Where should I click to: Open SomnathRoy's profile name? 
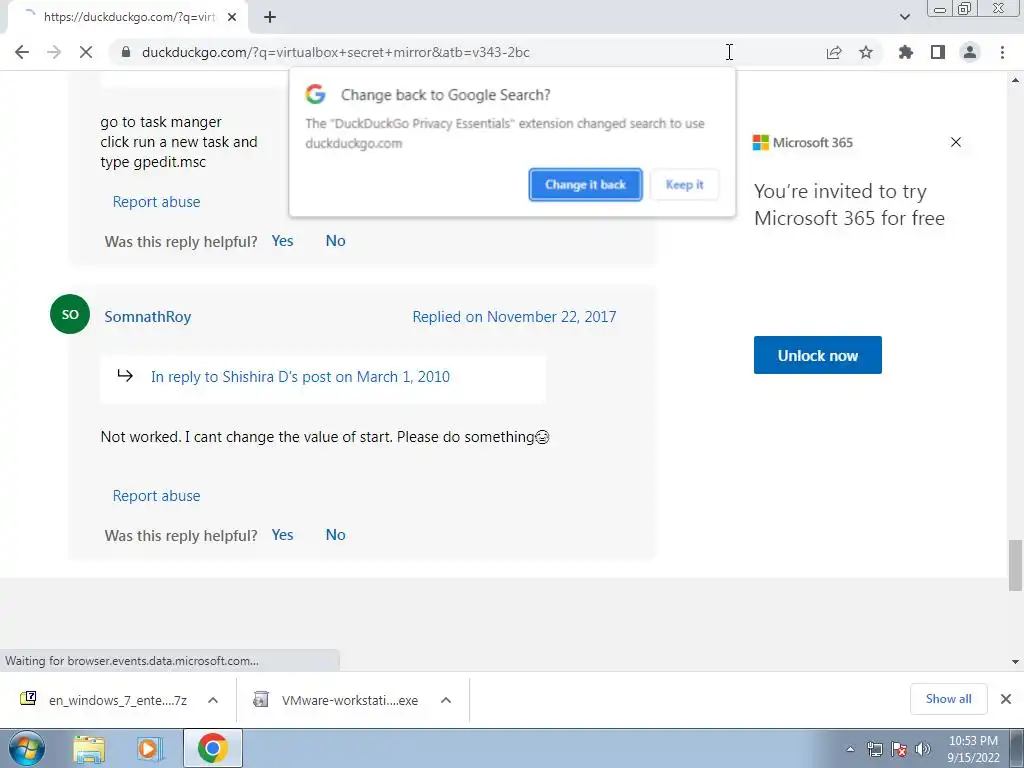[148, 317]
